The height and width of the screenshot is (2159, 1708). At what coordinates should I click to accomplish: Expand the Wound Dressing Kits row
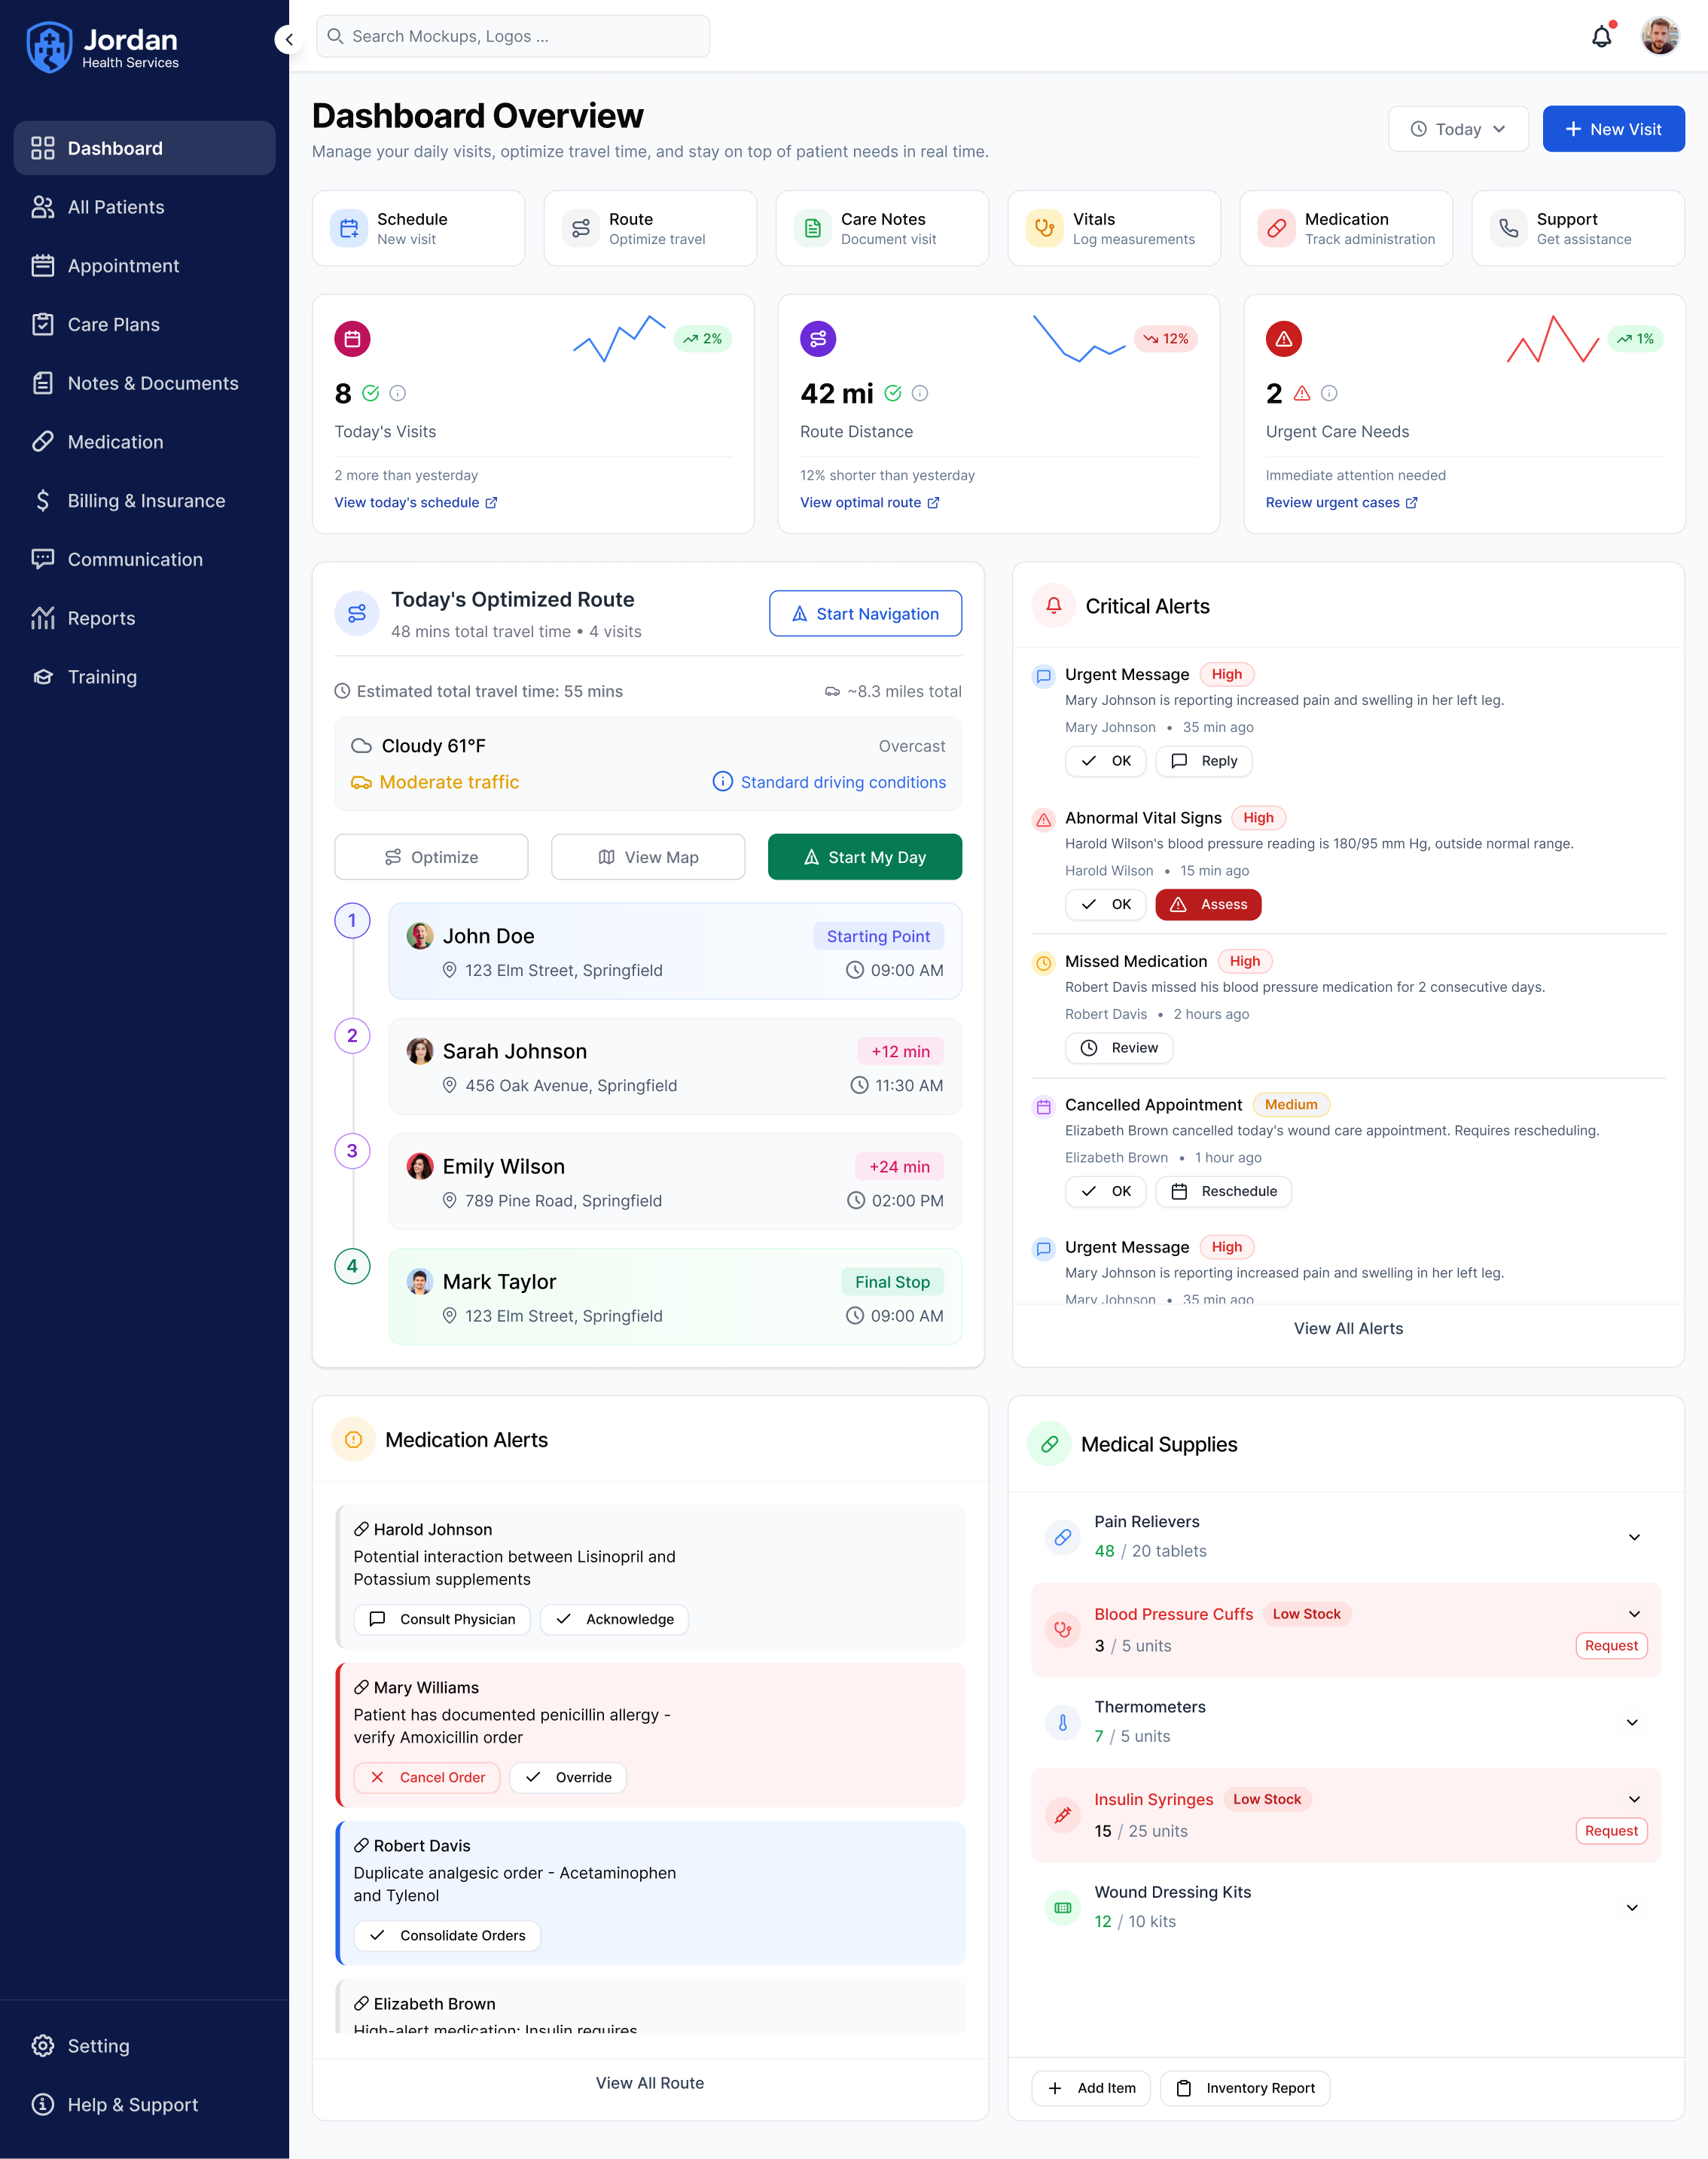coord(1632,1907)
